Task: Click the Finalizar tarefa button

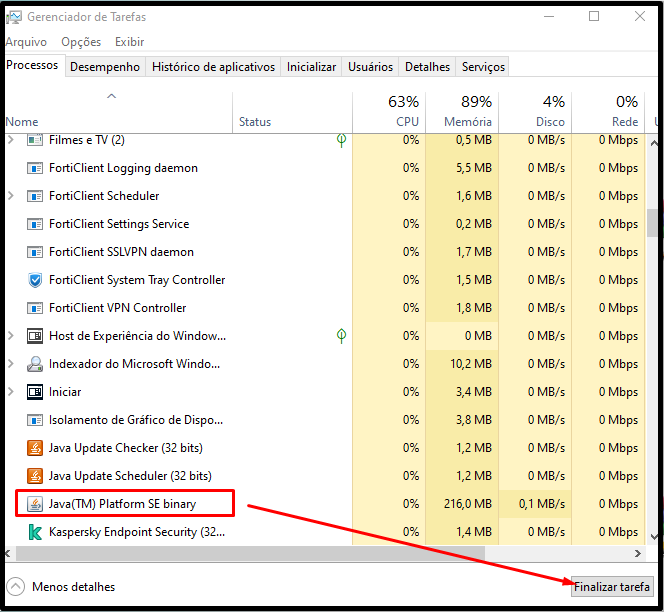Action: 612,587
